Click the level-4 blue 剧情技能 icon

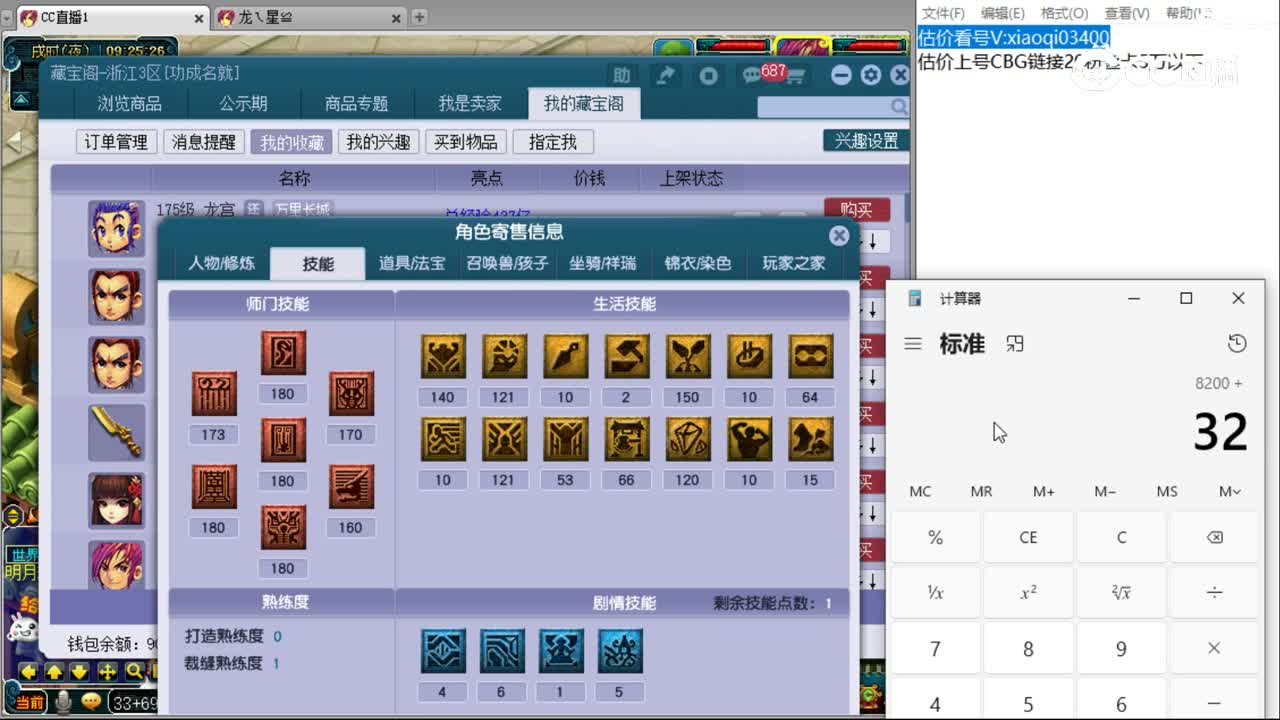(442, 651)
